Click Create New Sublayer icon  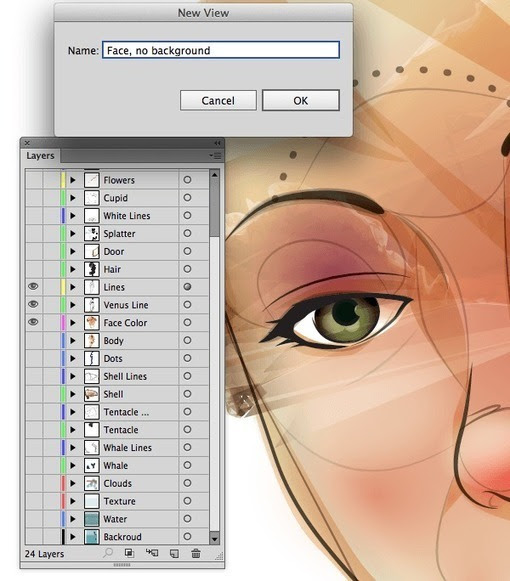[152, 553]
